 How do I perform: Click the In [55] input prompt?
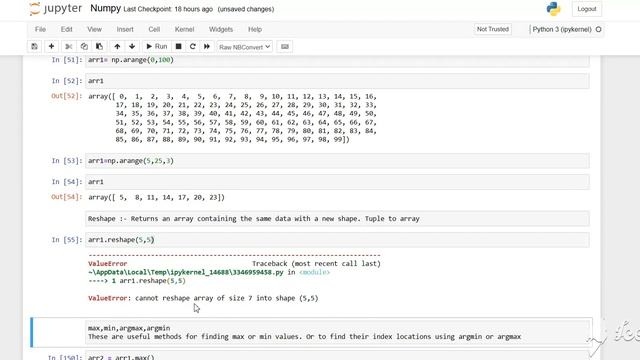coord(67,240)
